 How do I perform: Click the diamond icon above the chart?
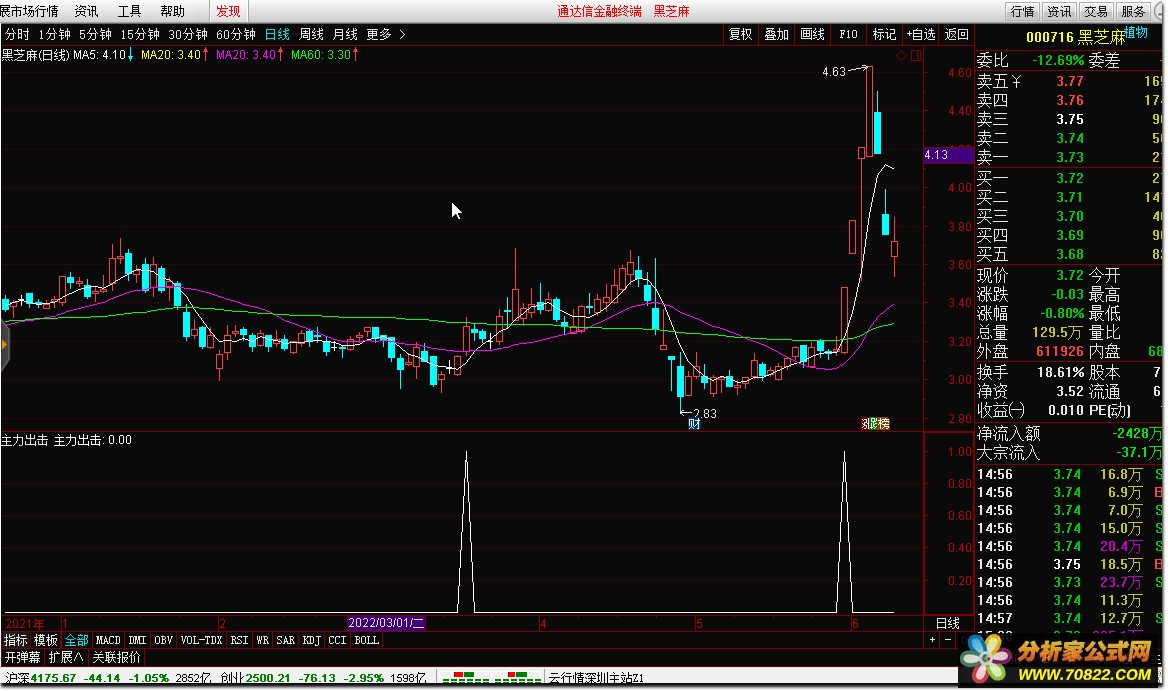901,56
